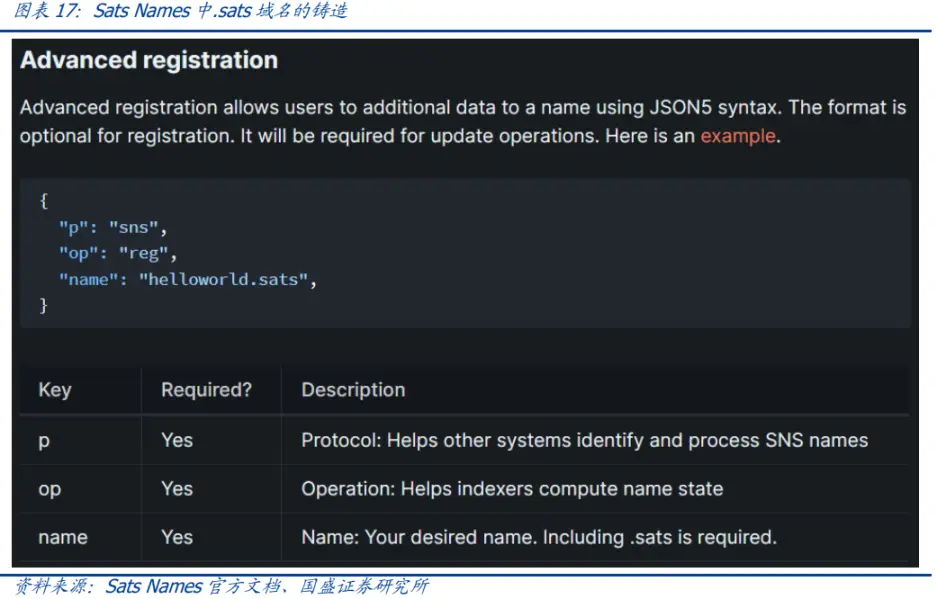Click the Name description mentioning .sats

click(538, 537)
